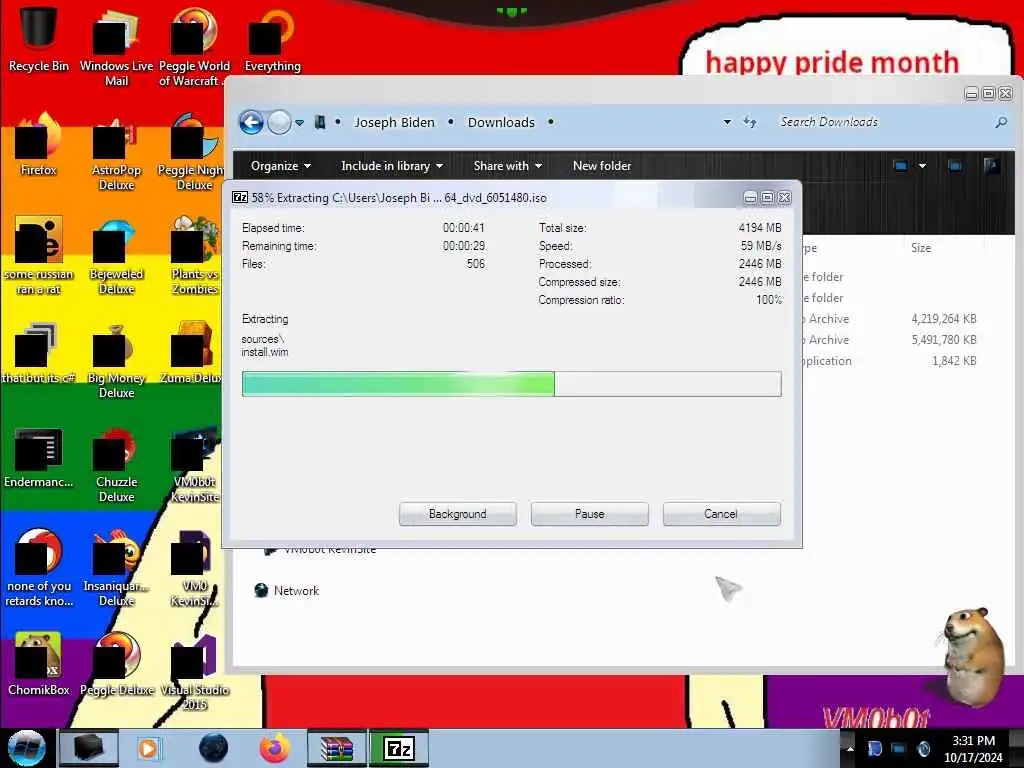Open Peggle World of Warcraft shortcut

point(194,49)
